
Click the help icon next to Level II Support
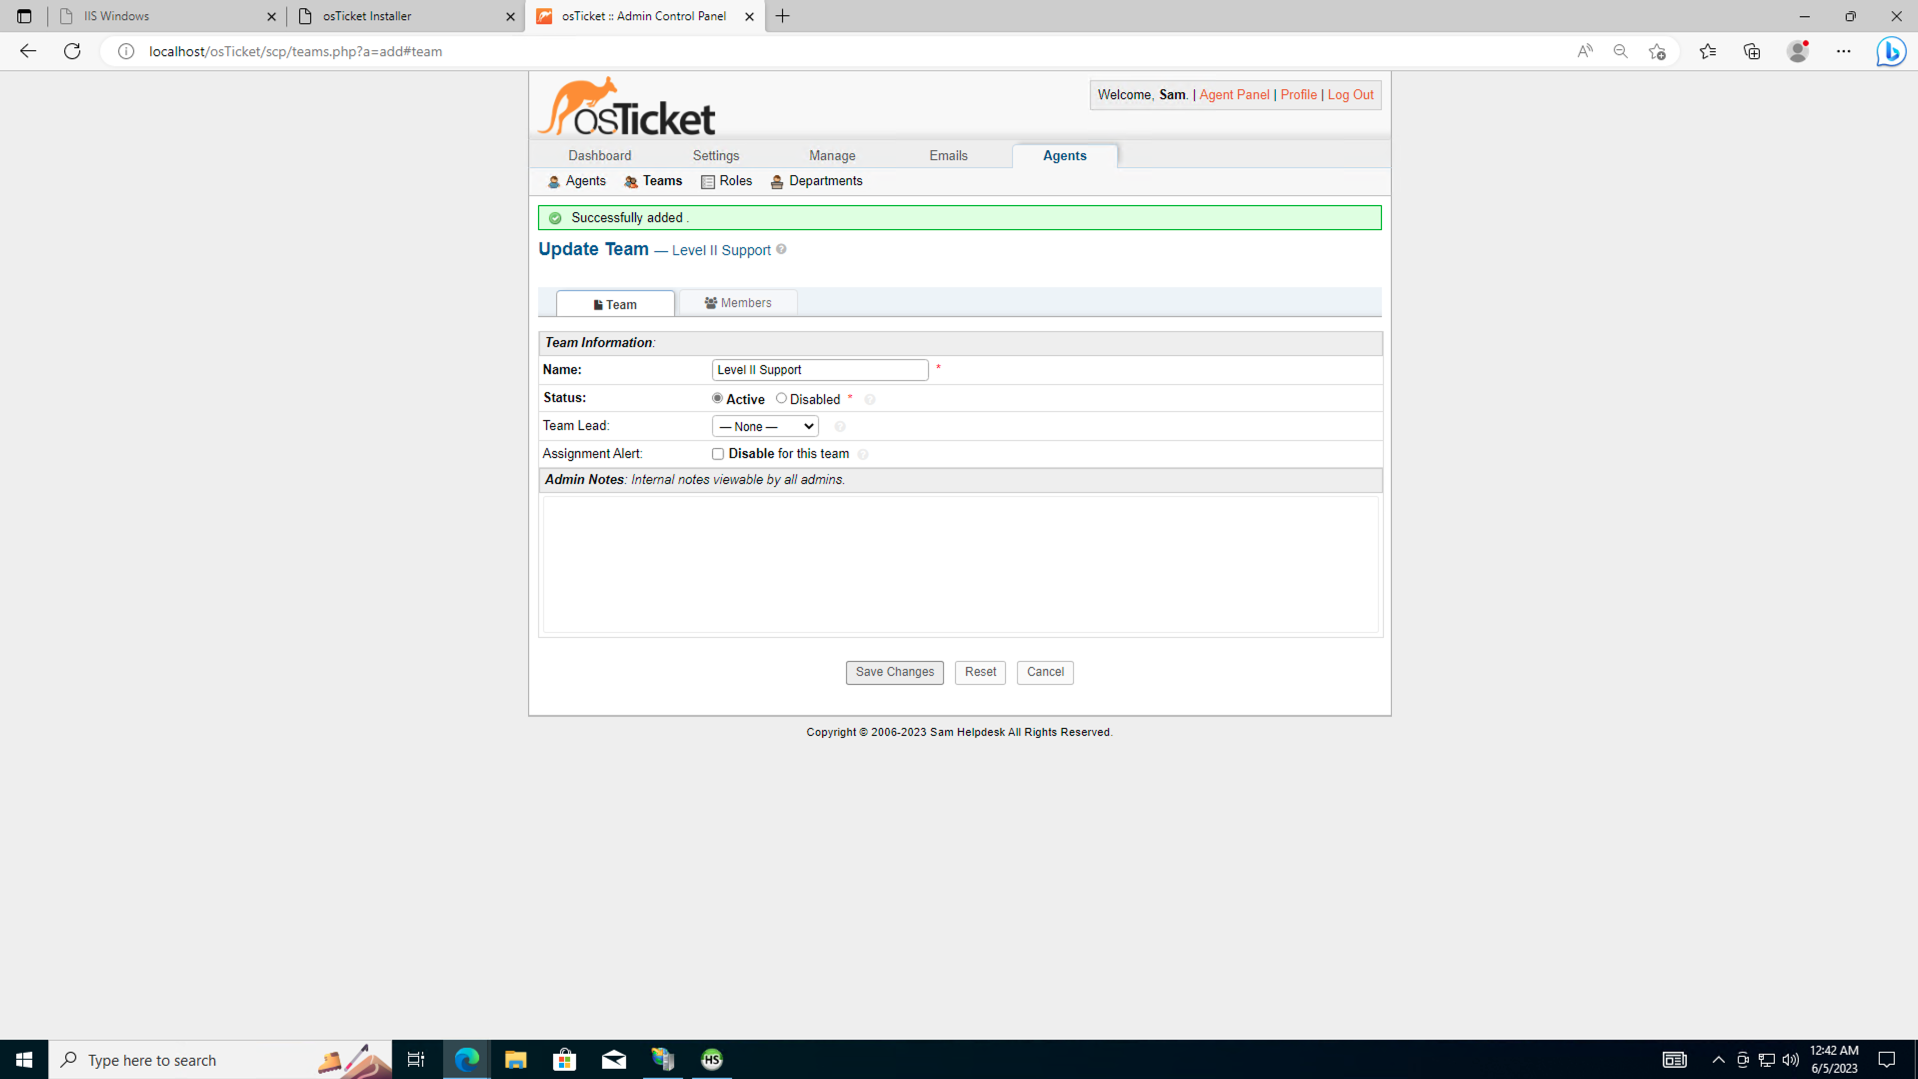coord(781,250)
